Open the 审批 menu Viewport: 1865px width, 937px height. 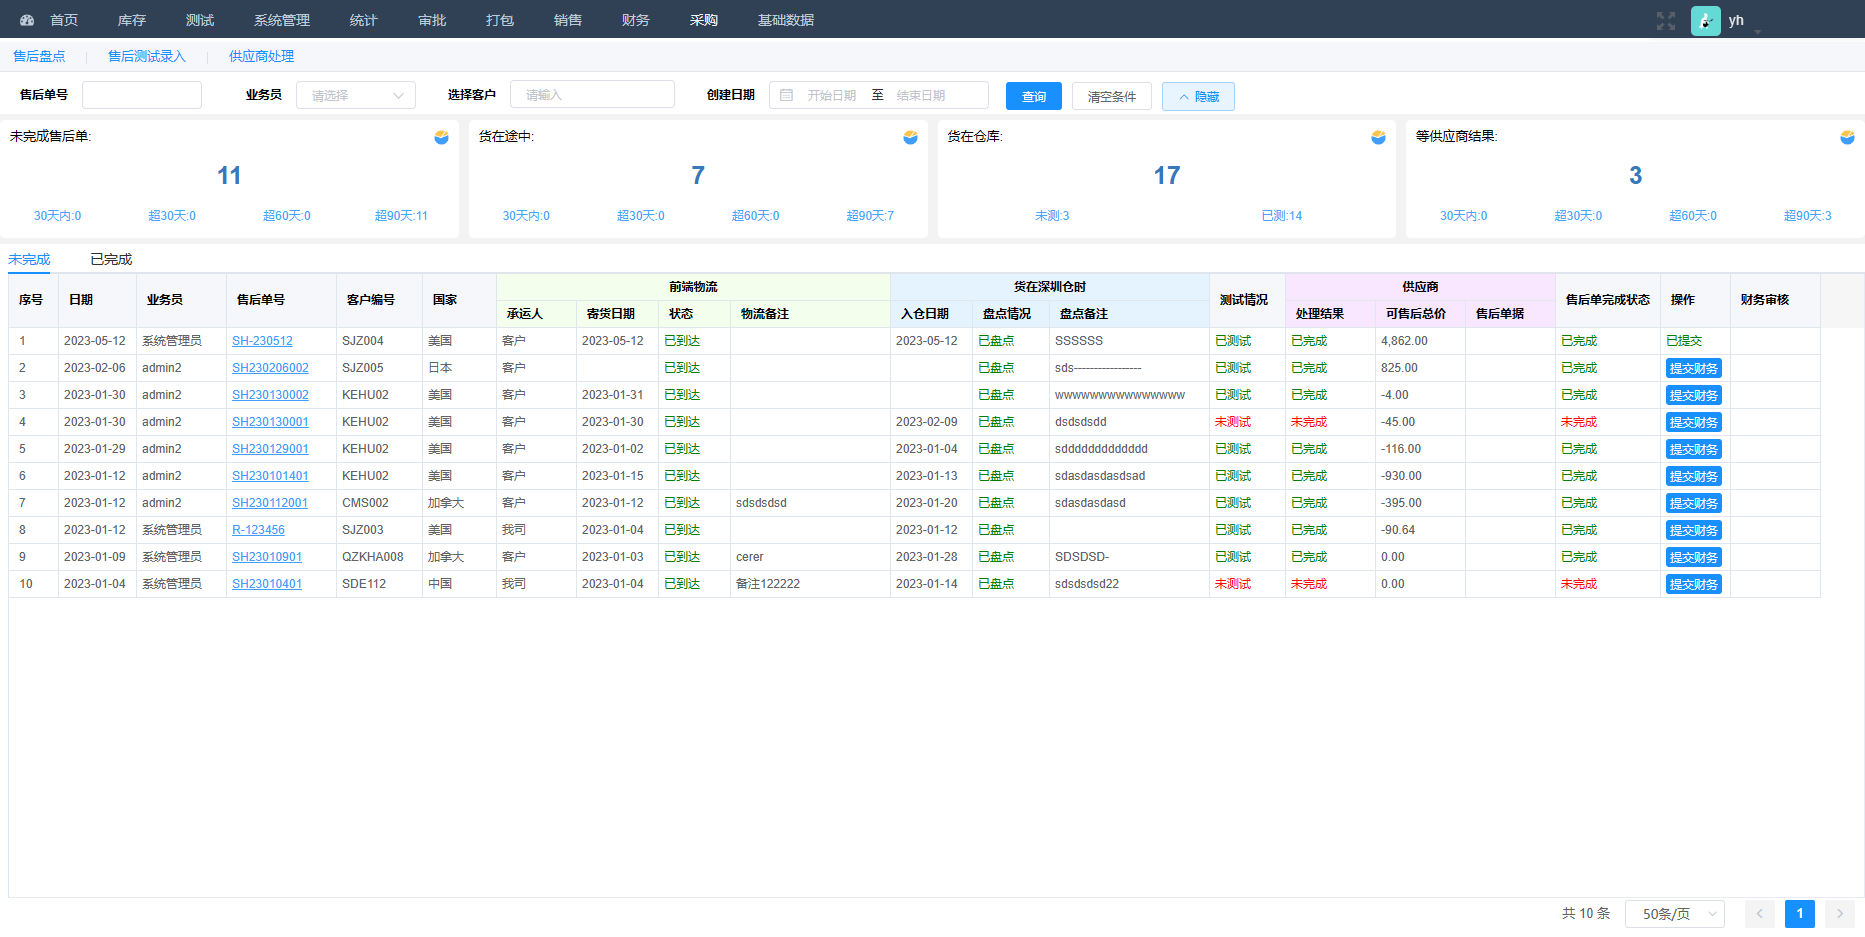[432, 20]
